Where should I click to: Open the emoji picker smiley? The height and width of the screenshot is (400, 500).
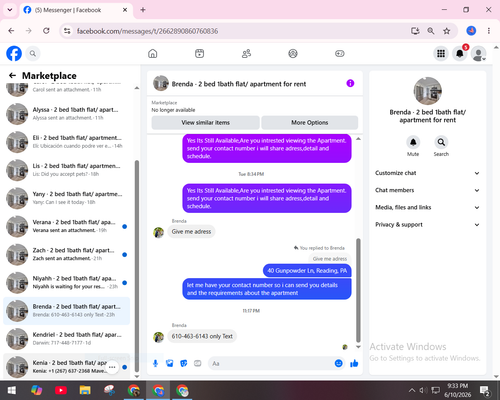[338, 363]
